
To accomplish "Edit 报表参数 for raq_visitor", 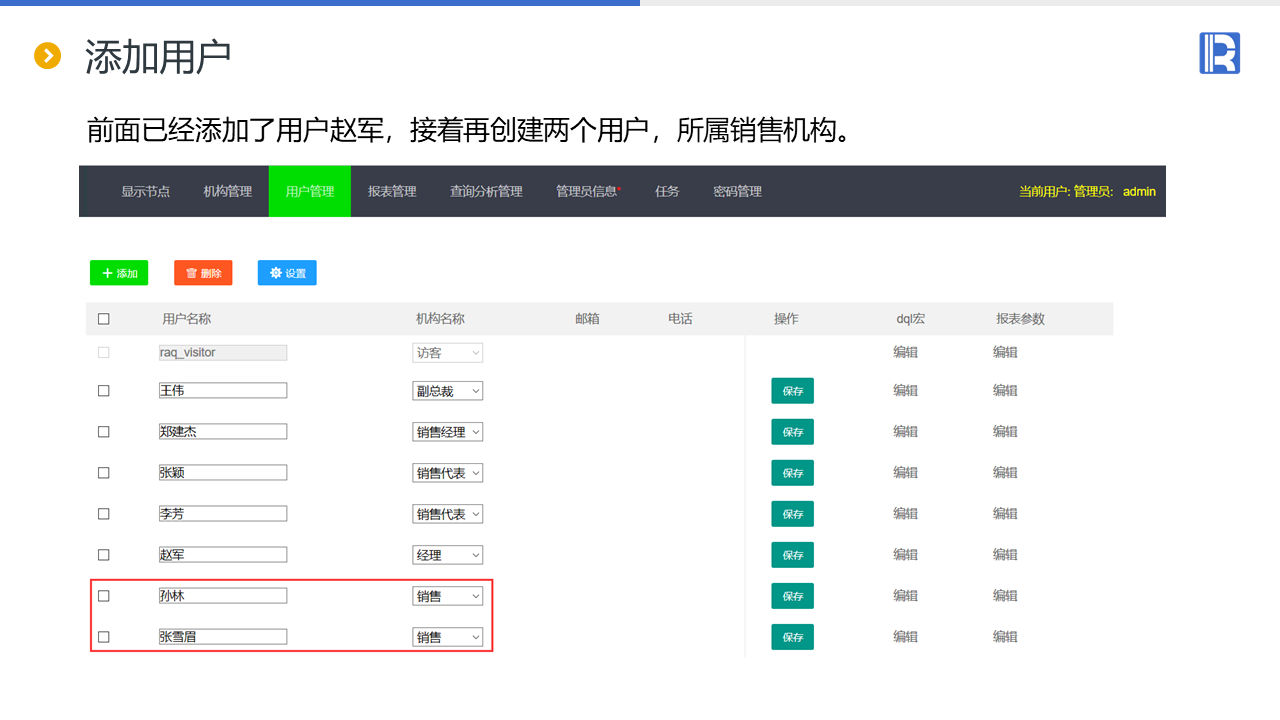I will [x=1005, y=352].
